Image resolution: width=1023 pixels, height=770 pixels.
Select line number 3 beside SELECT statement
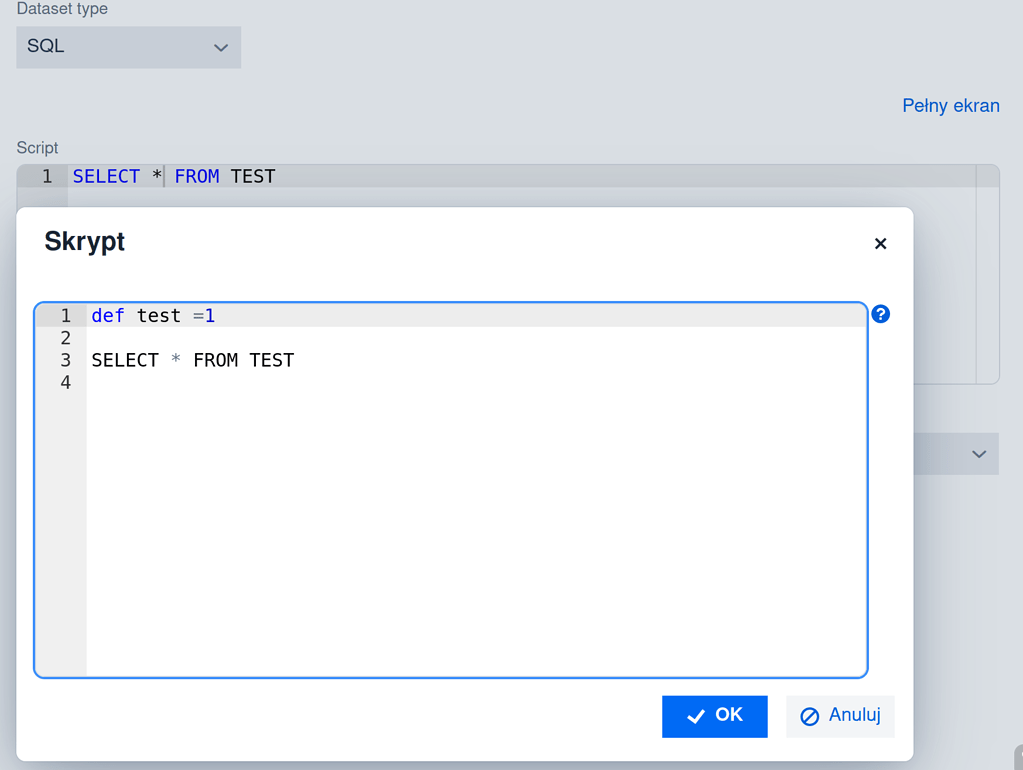64,360
